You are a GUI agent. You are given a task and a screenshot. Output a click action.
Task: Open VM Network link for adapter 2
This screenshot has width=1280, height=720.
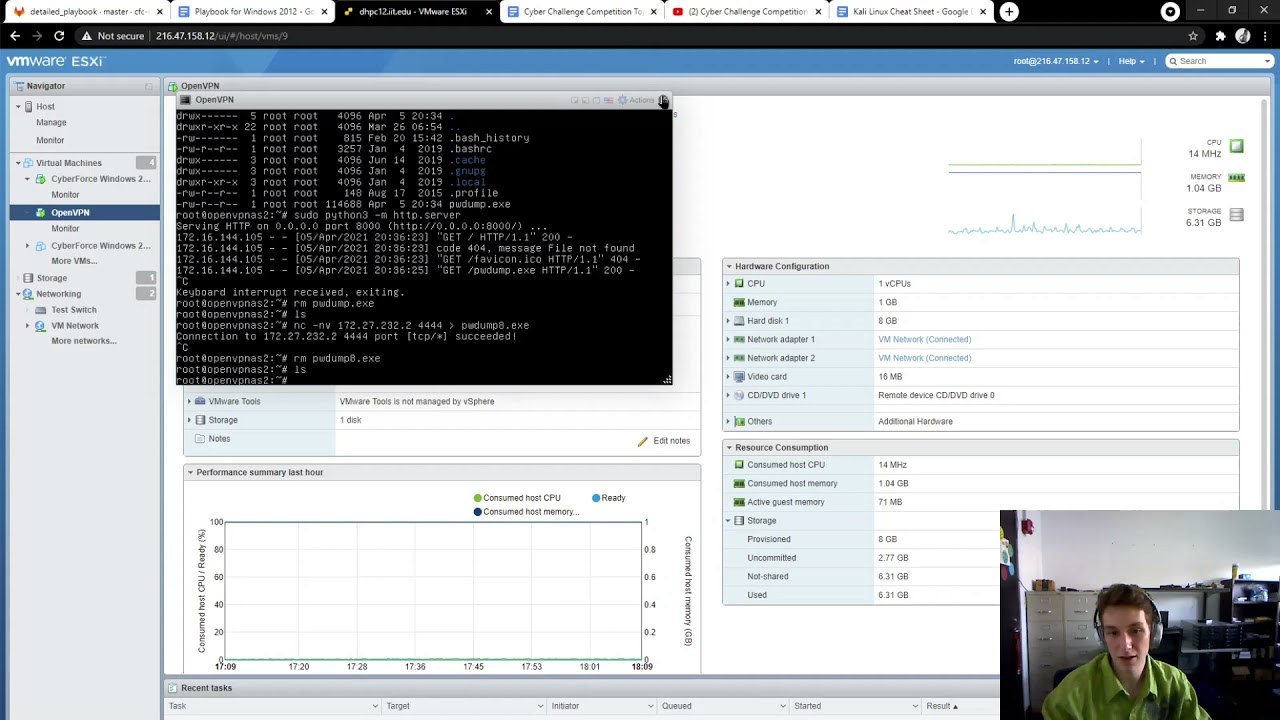point(924,358)
